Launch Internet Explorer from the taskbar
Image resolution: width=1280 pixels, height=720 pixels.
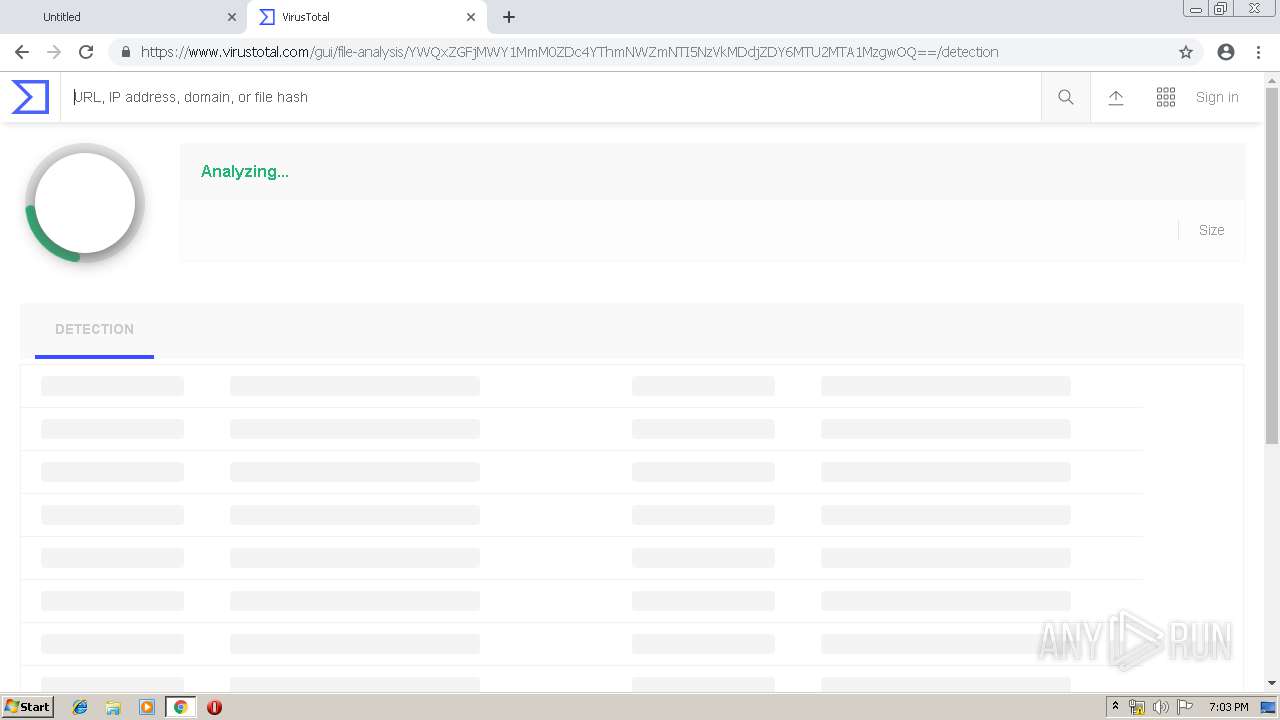tap(80, 707)
